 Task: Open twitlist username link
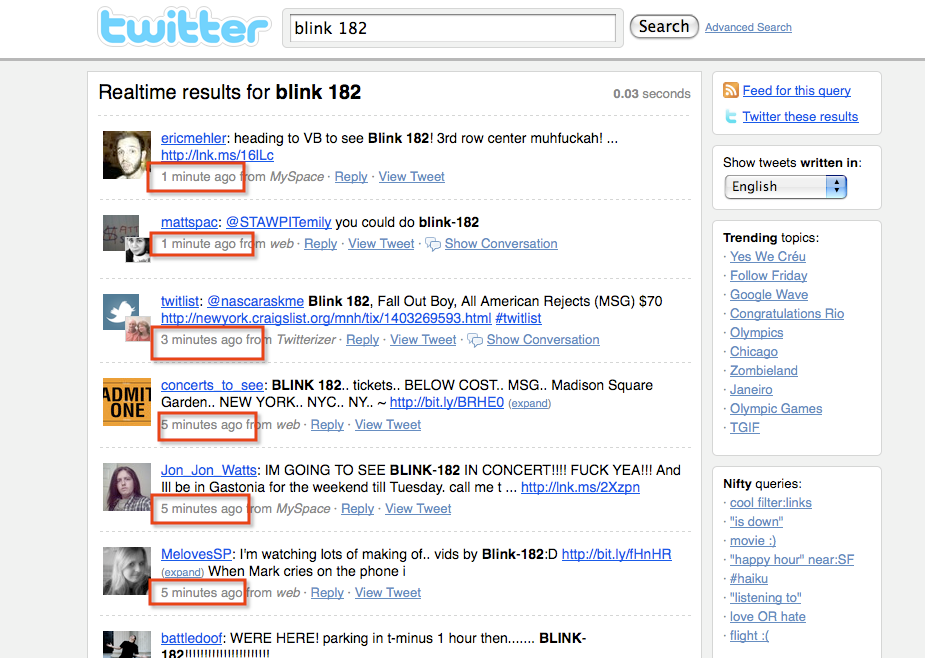(x=180, y=301)
